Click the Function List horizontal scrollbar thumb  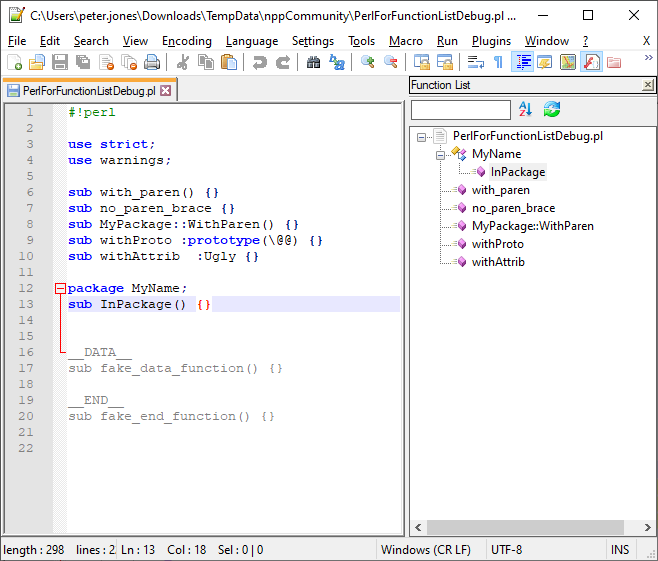(525, 527)
